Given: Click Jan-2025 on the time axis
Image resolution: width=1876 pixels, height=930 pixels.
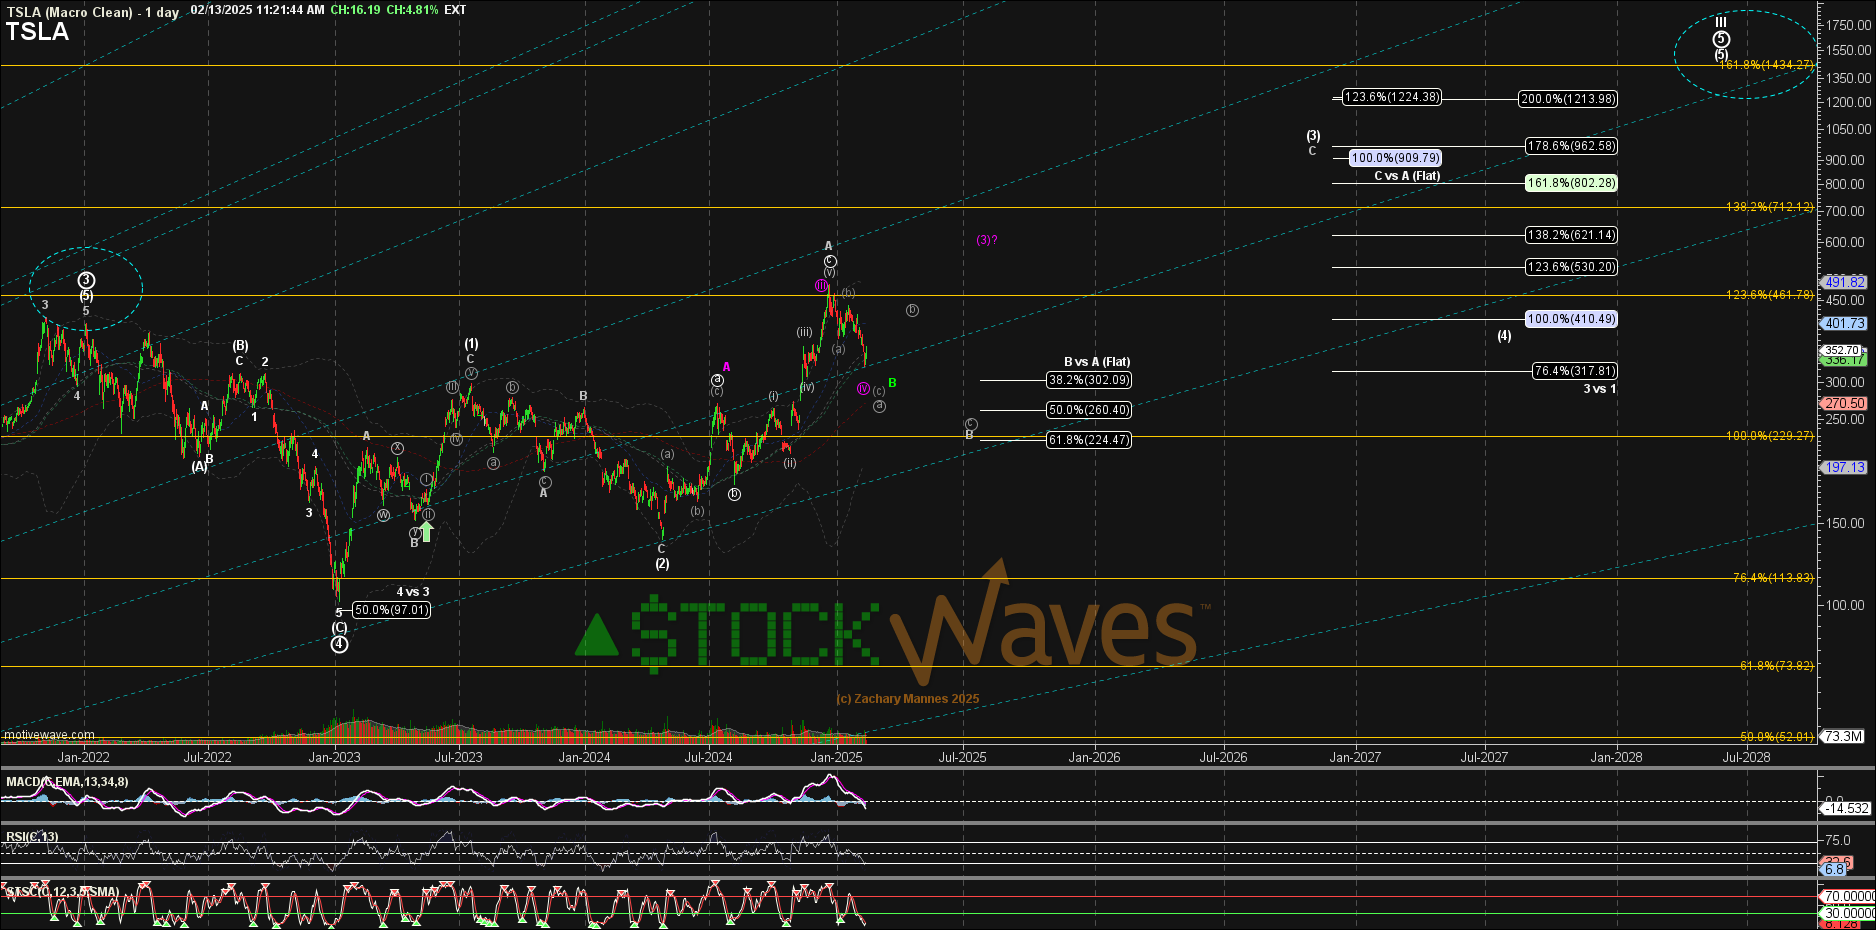Looking at the screenshot, I should pyautogui.click(x=836, y=757).
